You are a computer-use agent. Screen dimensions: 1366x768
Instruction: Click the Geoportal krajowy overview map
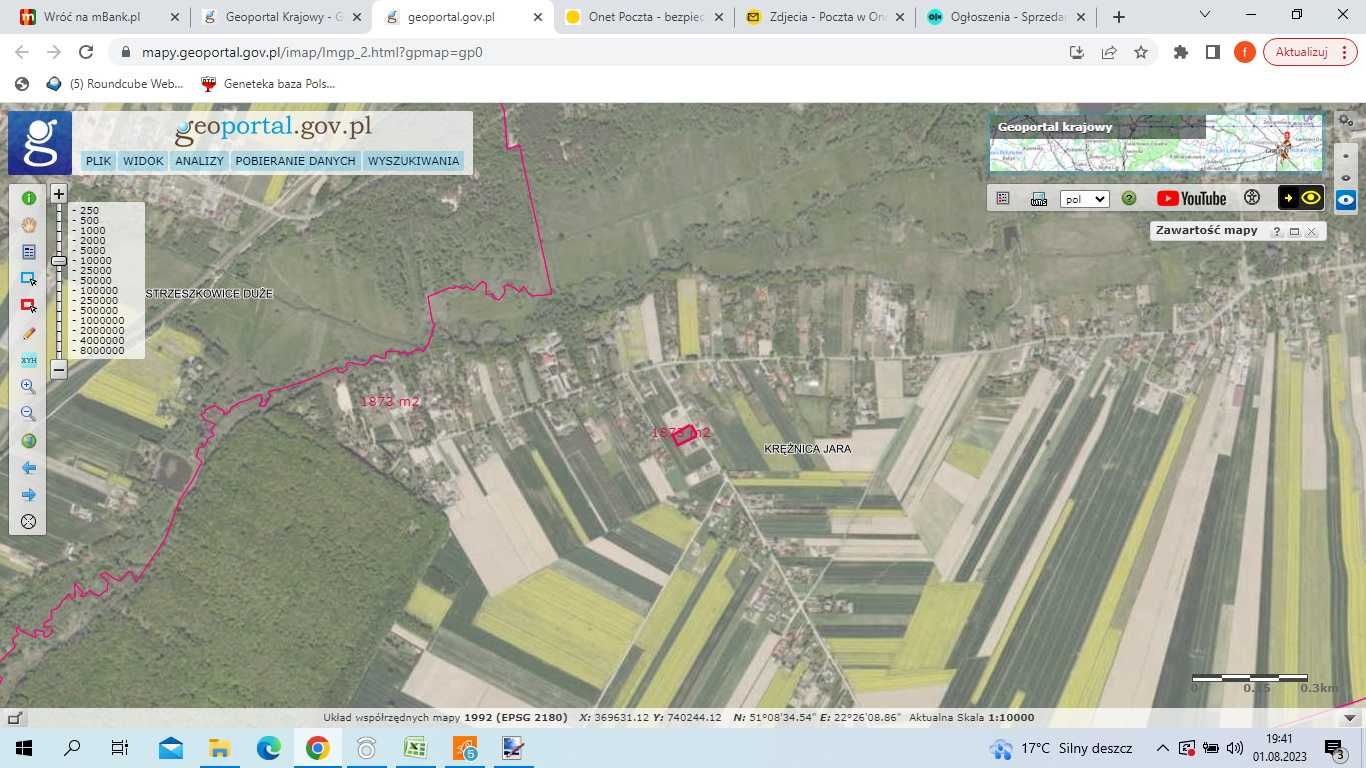(1156, 143)
